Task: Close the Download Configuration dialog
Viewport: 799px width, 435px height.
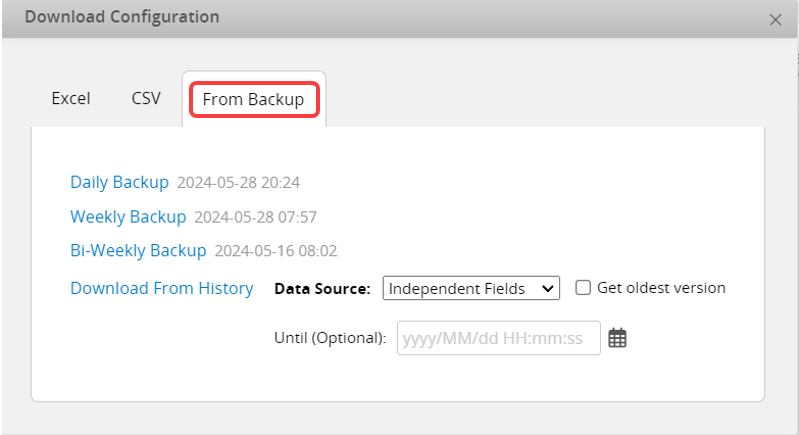Action: pyautogui.click(x=775, y=19)
